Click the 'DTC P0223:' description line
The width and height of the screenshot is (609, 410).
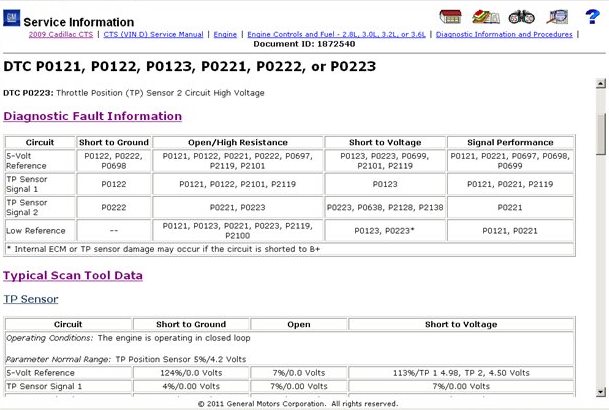click(134, 93)
